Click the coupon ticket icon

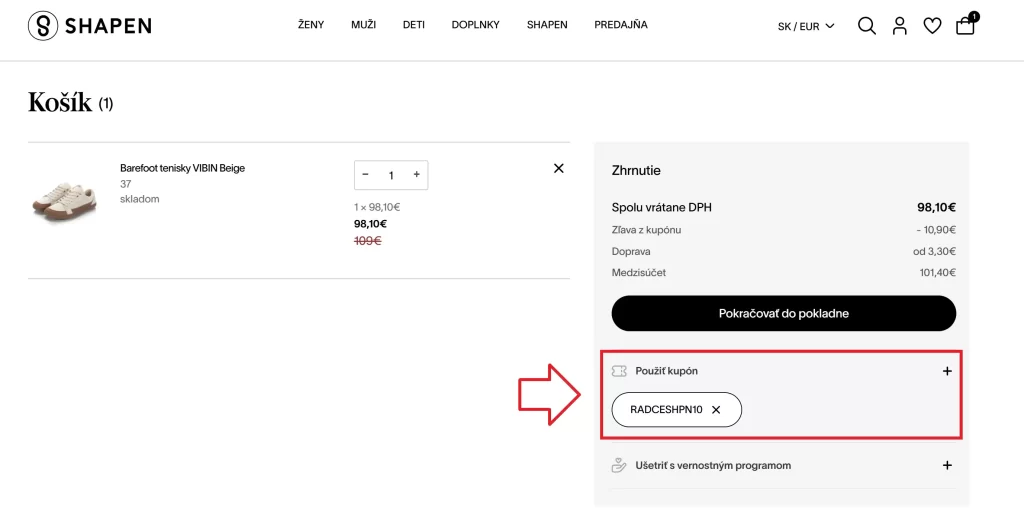pyautogui.click(x=619, y=371)
